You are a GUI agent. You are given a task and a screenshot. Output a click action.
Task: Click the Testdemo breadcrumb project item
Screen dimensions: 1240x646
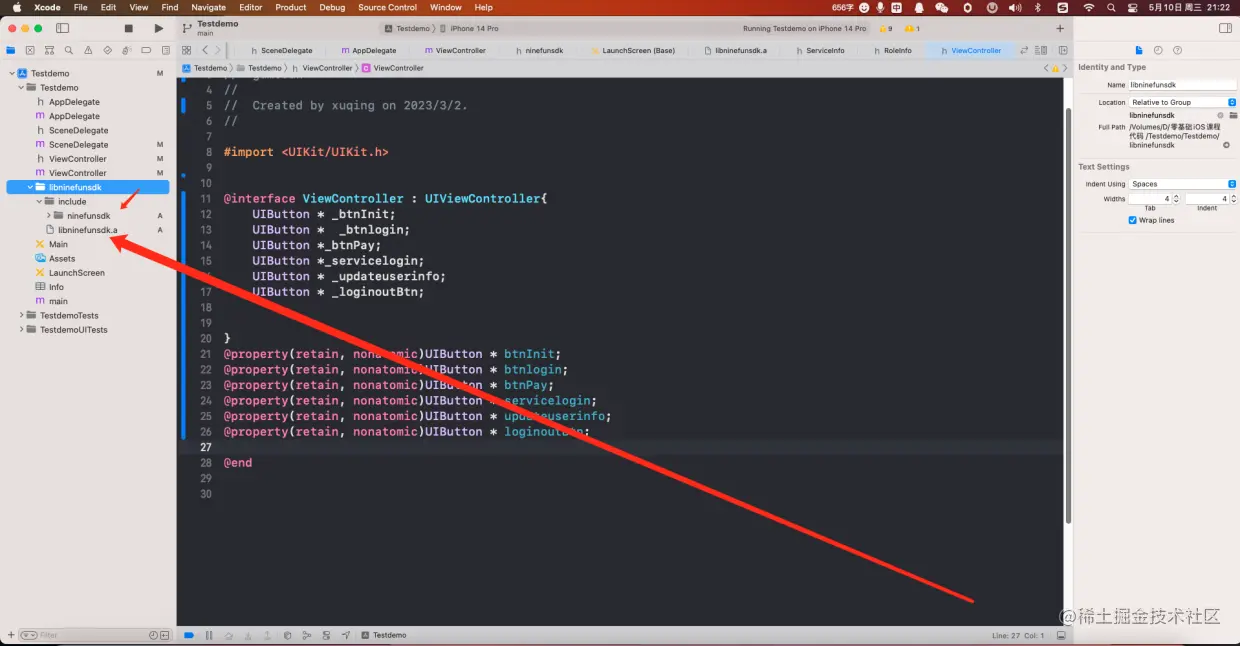(205, 68)
